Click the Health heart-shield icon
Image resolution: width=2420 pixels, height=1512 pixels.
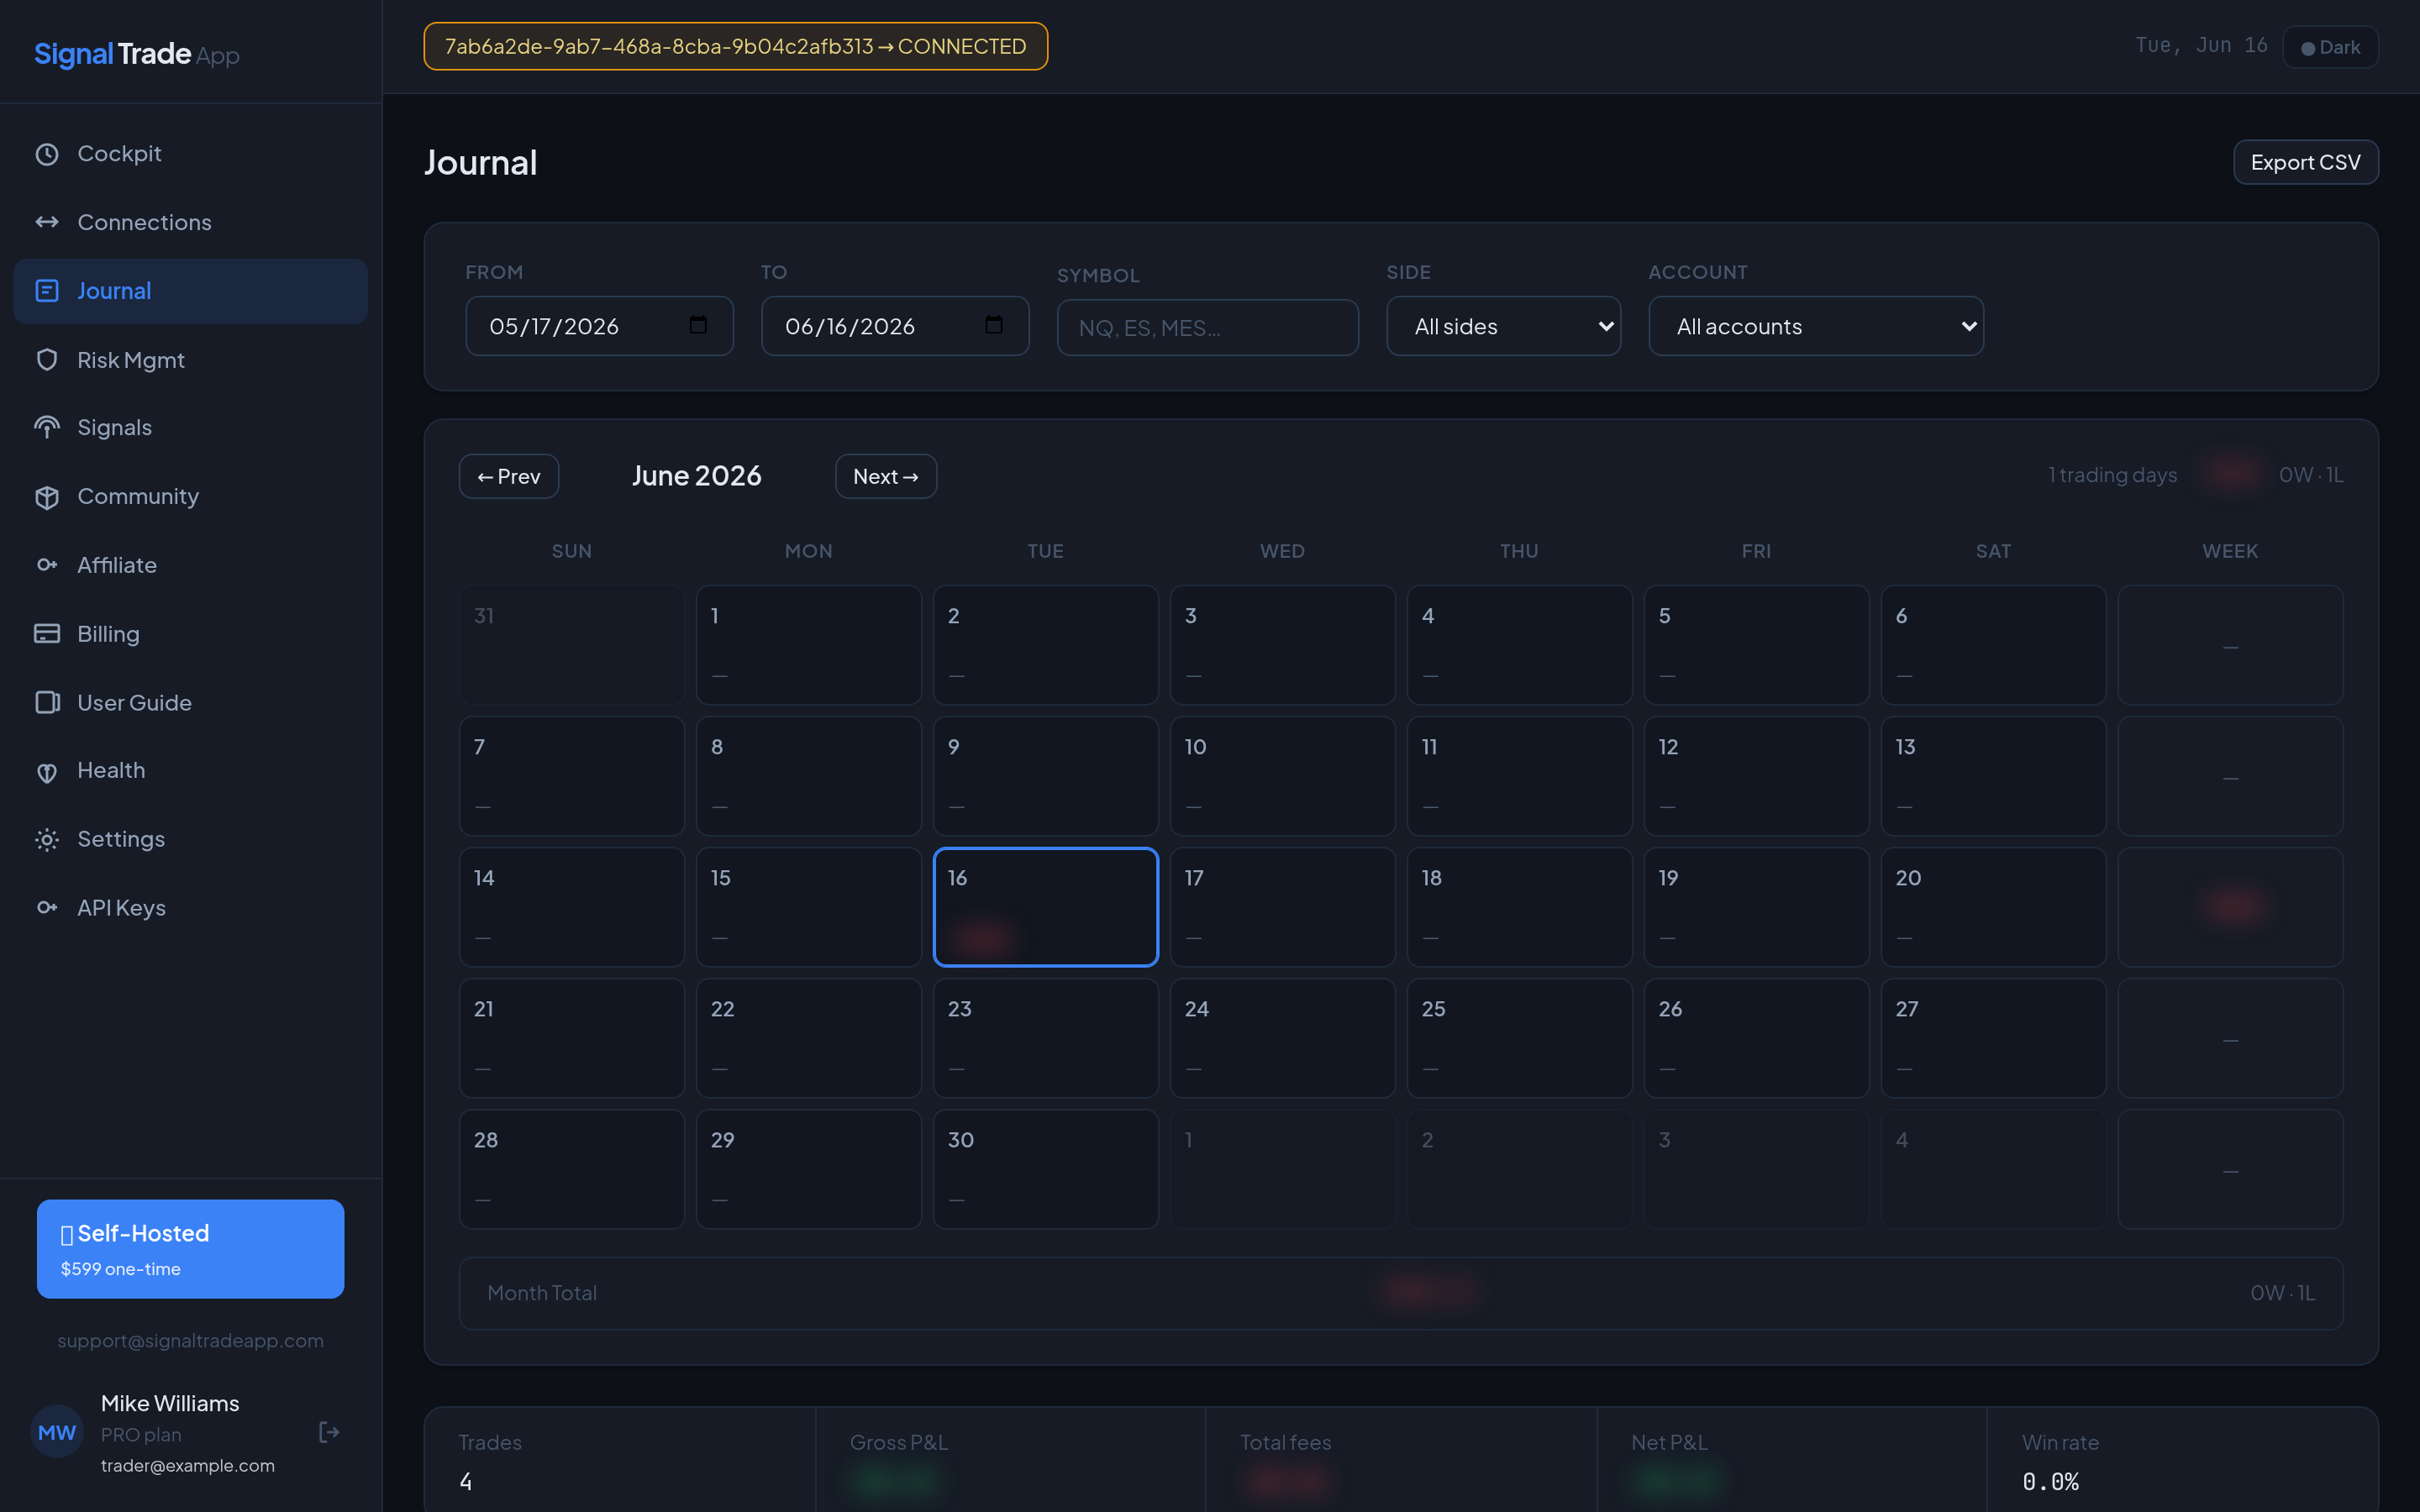47,771
